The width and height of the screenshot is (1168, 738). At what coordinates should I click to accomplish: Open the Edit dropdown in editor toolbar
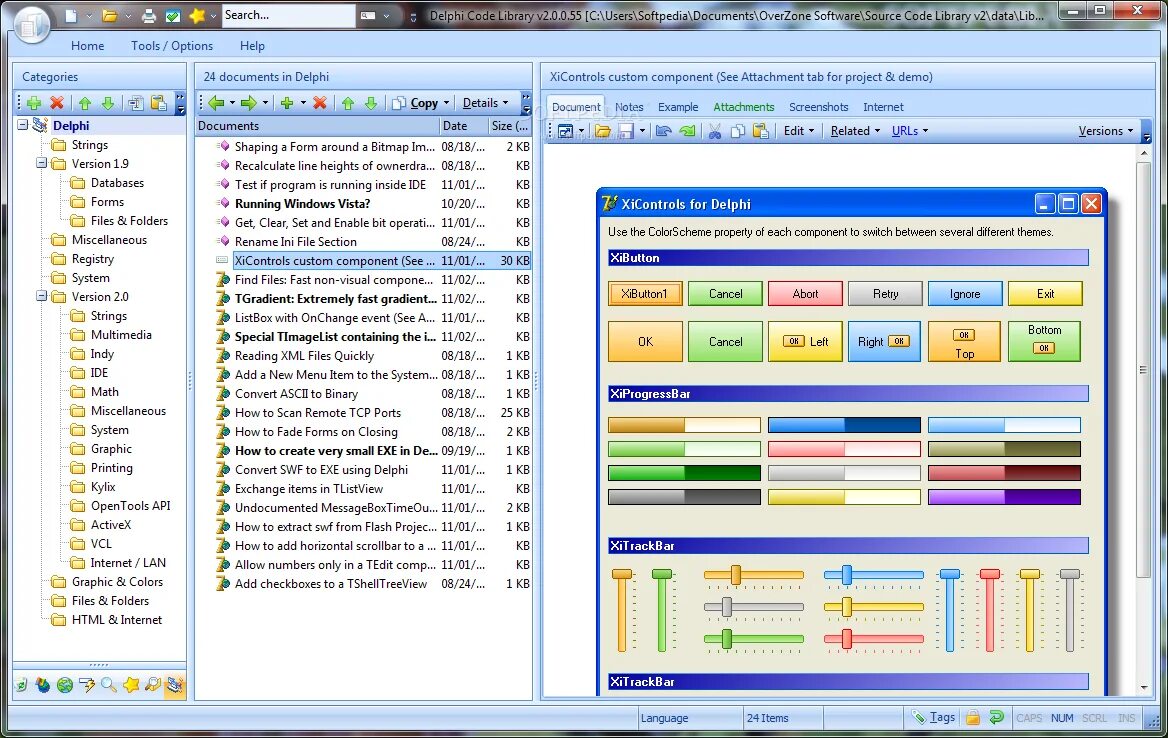click(x=799, y=131)
